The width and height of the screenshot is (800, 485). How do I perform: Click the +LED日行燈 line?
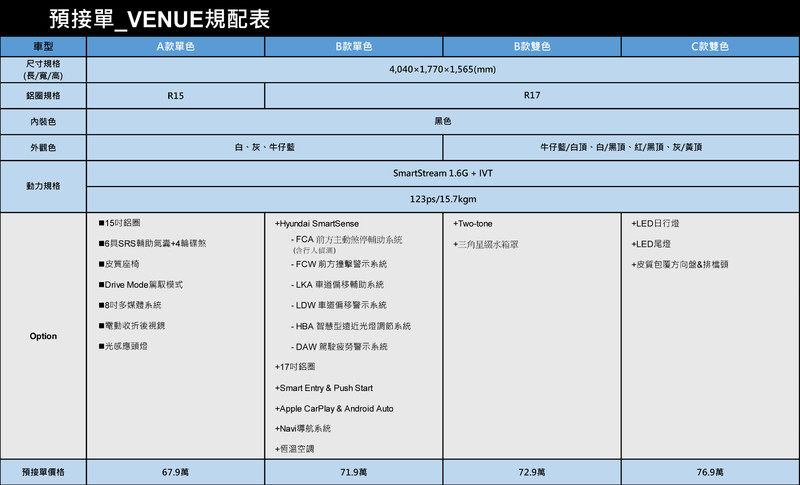tap(655, 223)
